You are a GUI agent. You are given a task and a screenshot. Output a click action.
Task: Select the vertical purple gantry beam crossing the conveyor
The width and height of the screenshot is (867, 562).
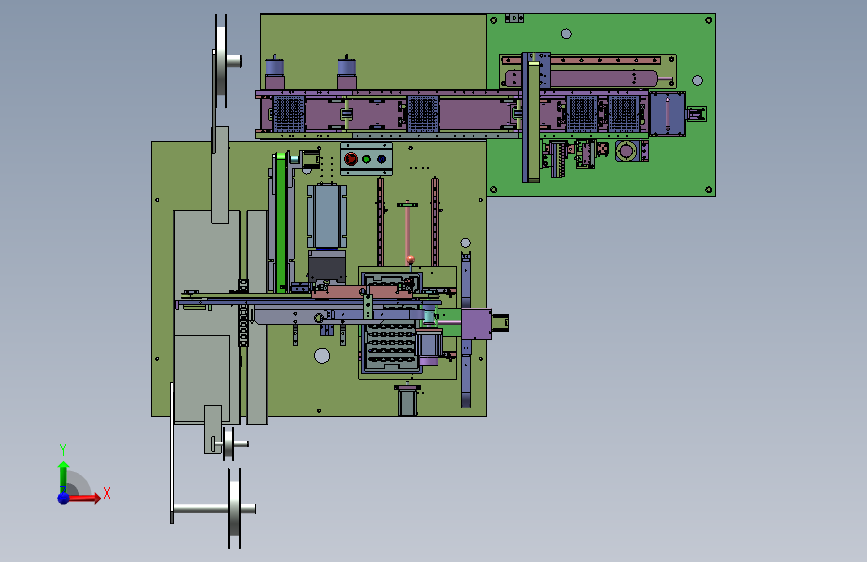(x=531, y=117)
